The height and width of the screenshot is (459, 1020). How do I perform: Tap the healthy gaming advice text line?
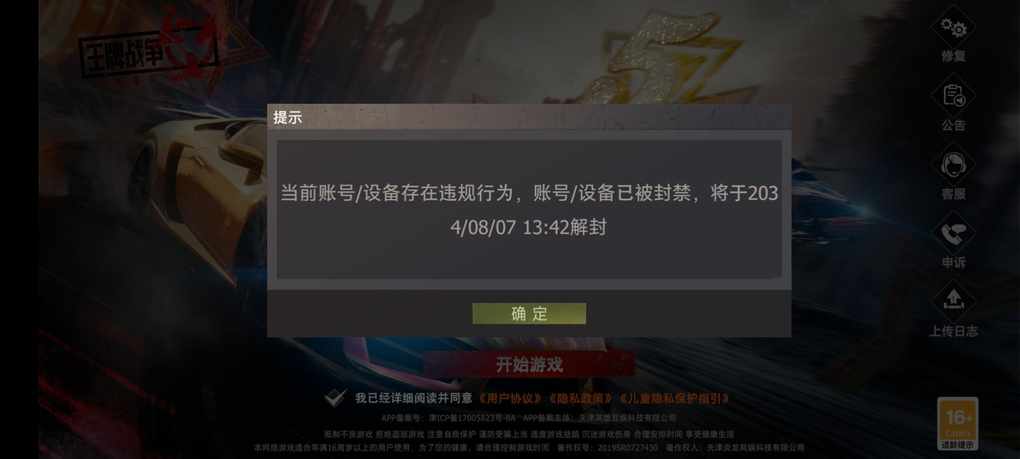[x=529, y=434]
